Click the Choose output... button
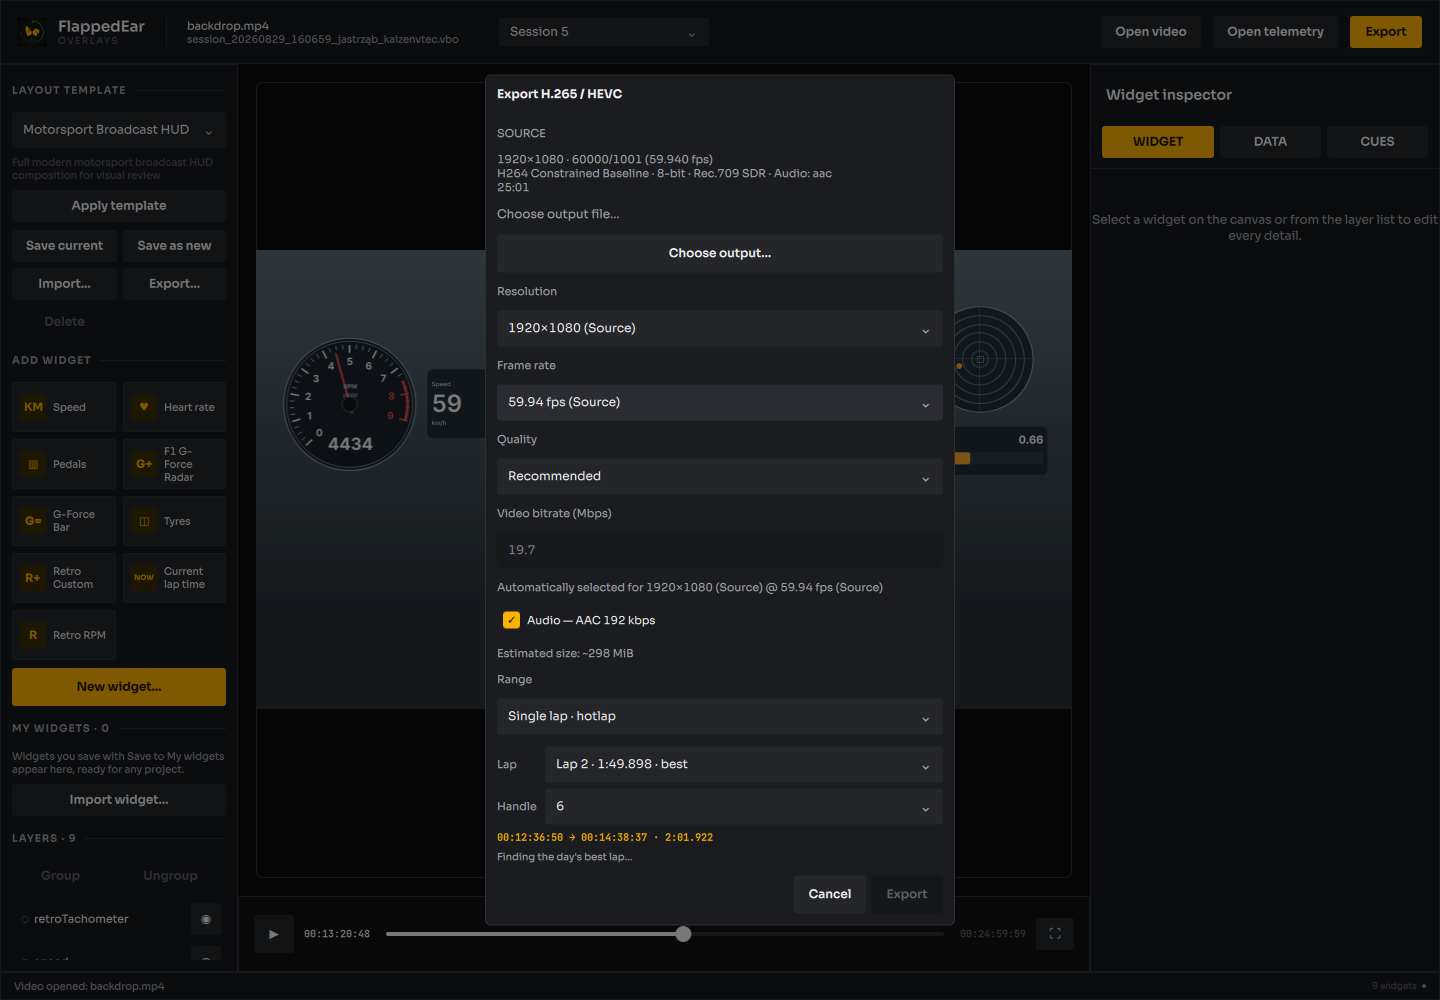 coord(720,253)
